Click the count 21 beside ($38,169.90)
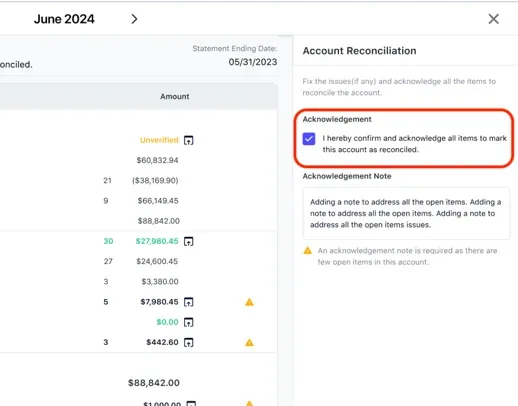The width and height of the screenshot is (518, 406). [107, 181]
